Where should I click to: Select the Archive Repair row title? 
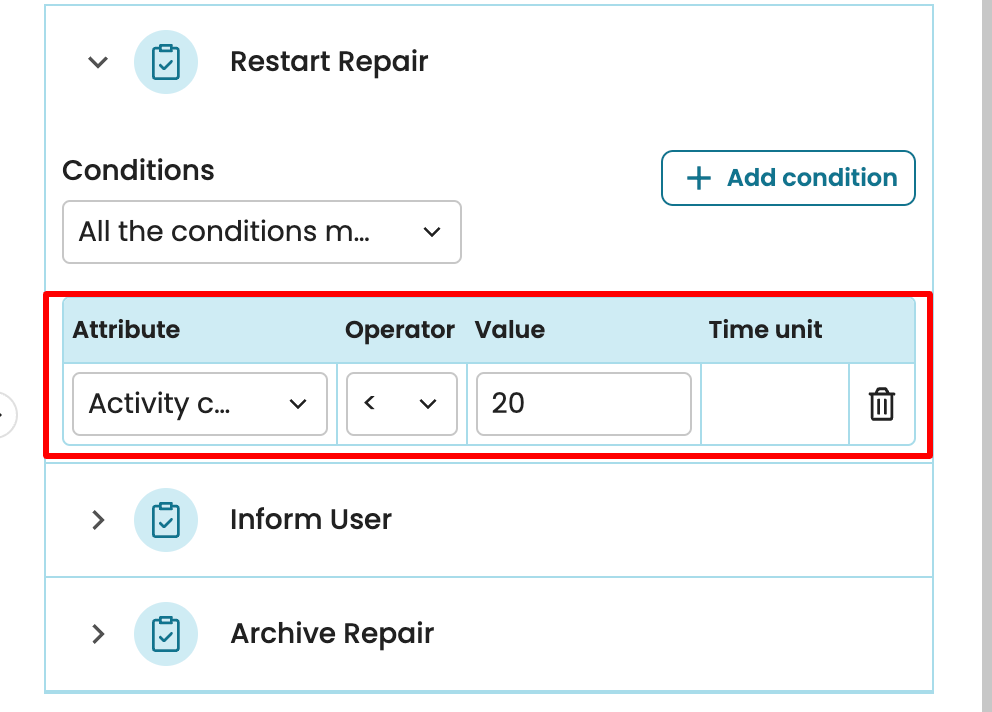point(332,634)
